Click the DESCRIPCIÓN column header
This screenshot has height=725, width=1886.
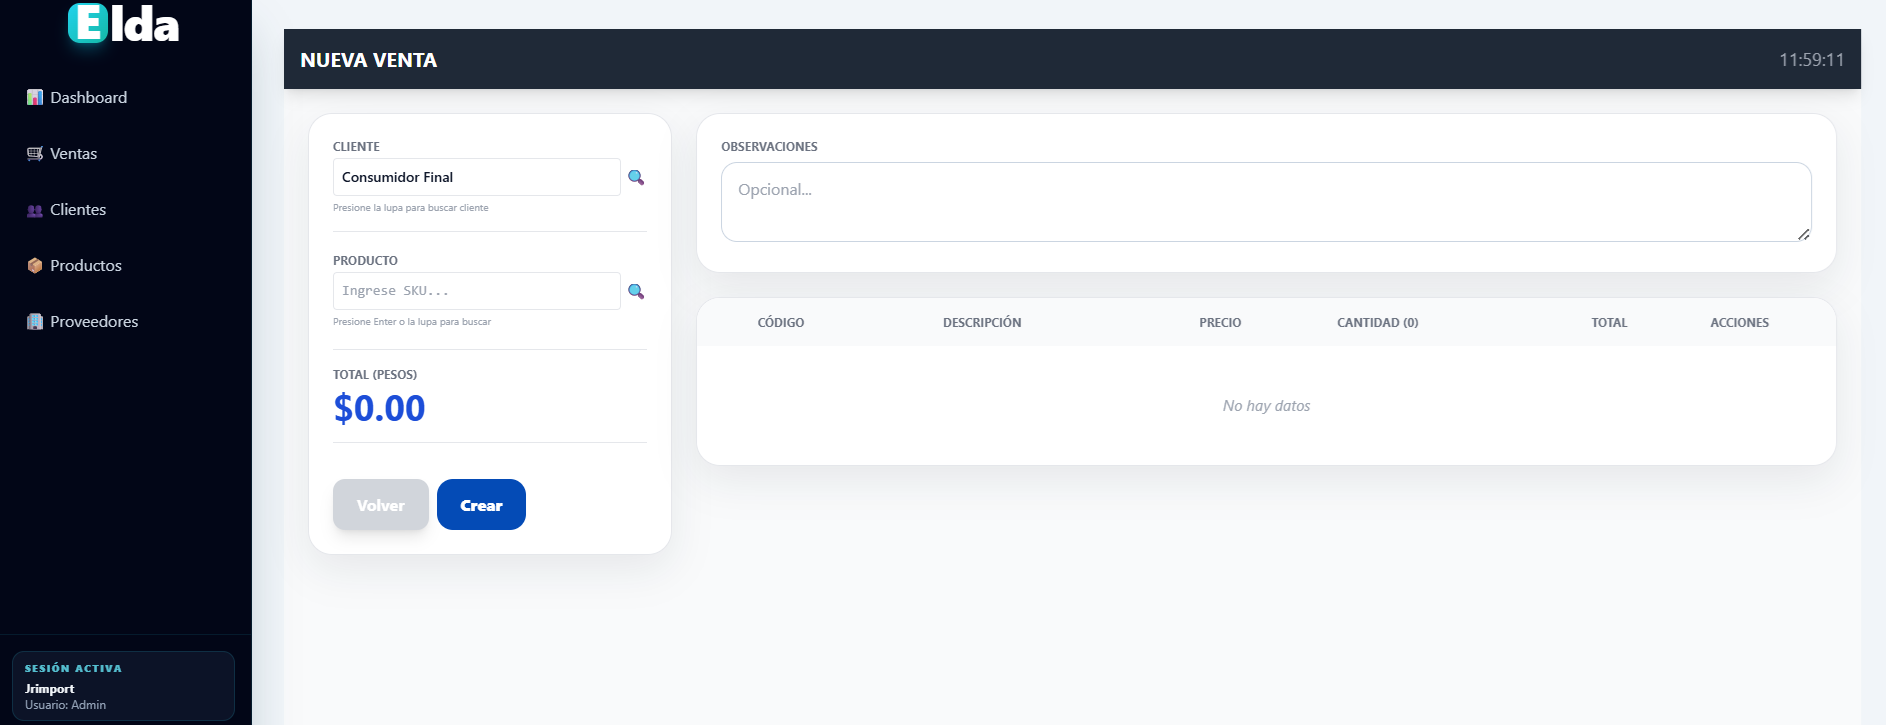982,322
